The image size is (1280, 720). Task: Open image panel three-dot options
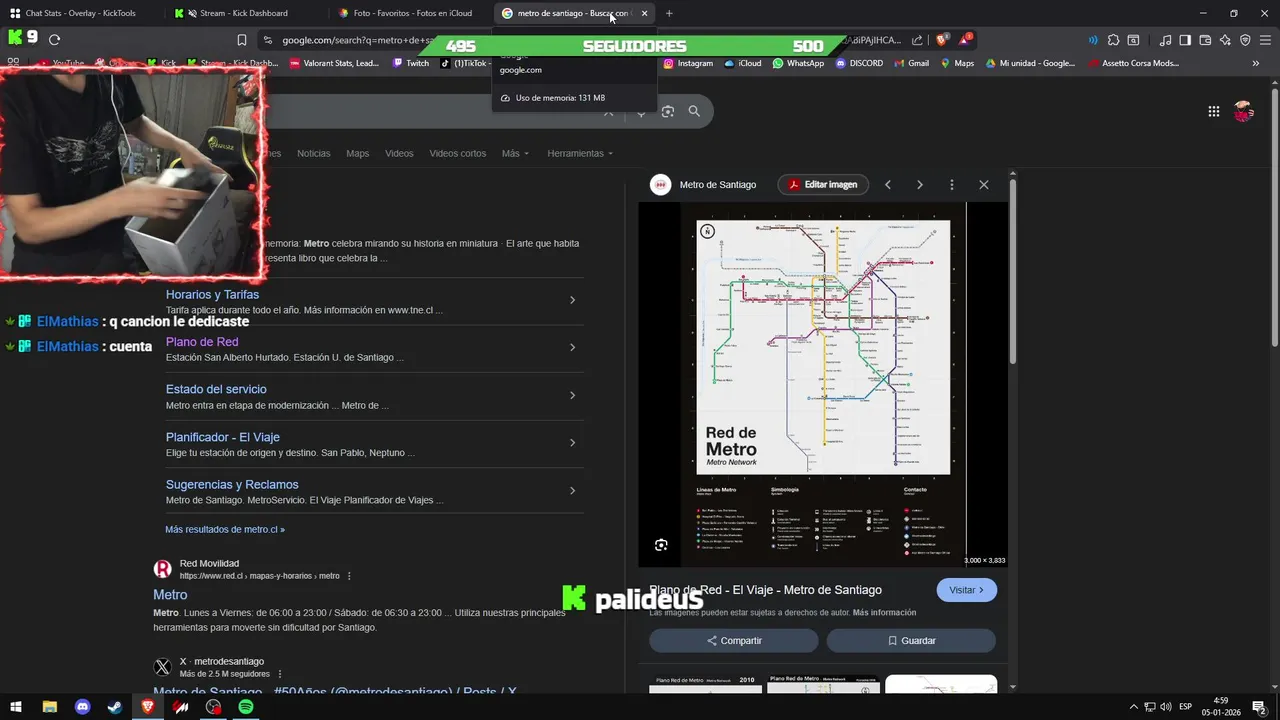(951, 185)
